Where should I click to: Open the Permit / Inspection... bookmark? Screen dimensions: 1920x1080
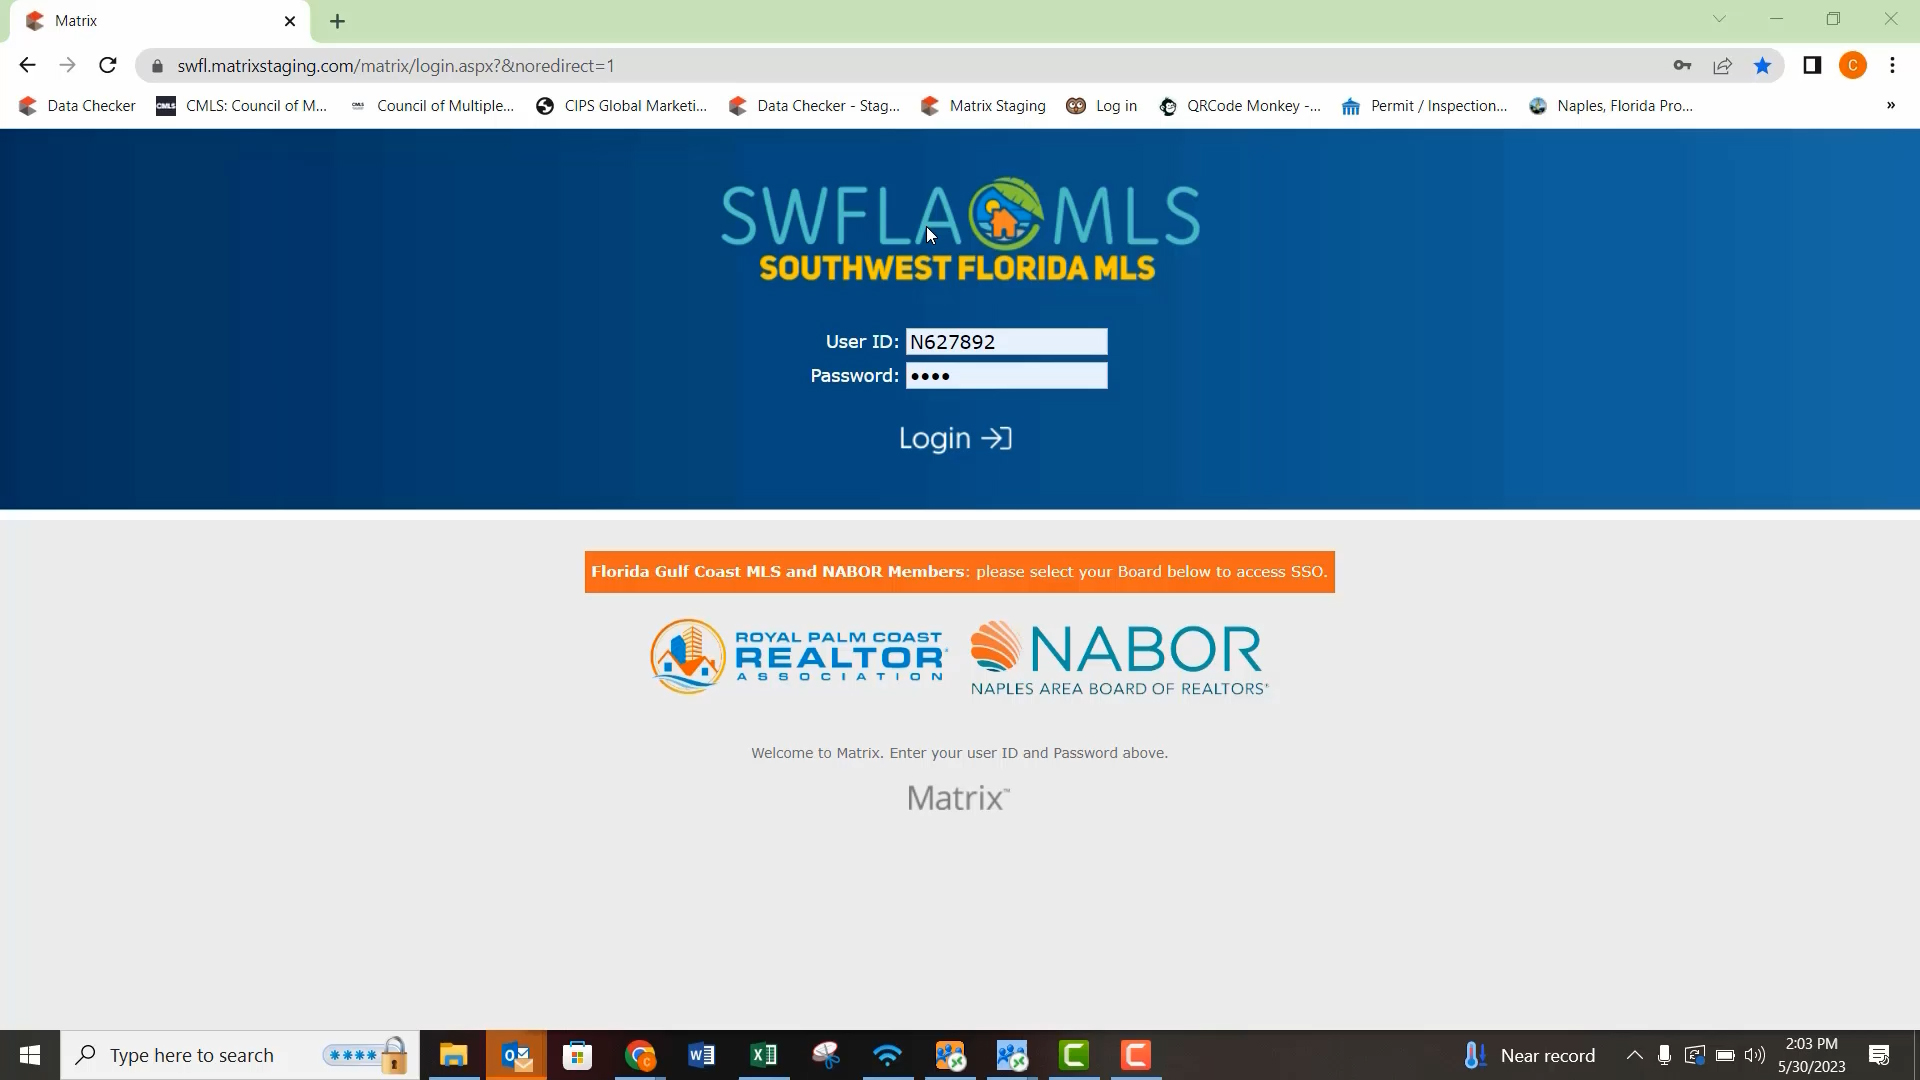click(1425, 106)
